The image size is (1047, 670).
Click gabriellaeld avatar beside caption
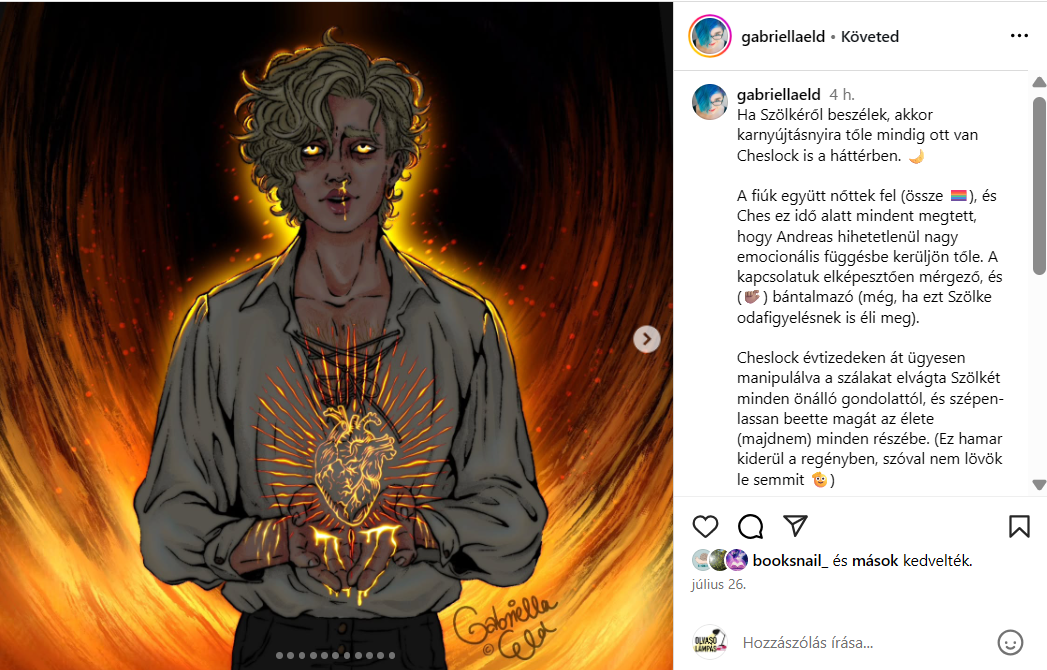click(x=710, y=102)
